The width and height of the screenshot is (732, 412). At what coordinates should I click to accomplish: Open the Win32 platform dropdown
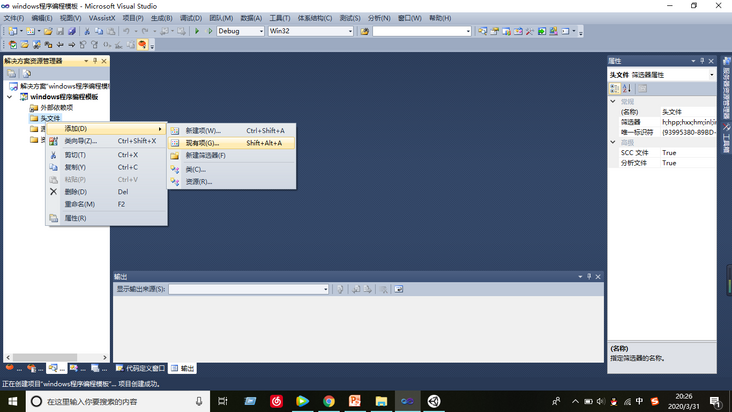350,31
